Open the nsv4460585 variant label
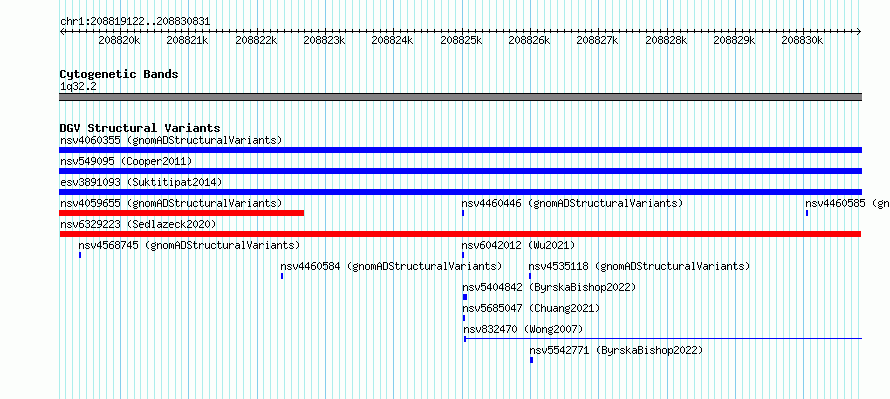Screen dimensions: 890x399 (847, 203)
